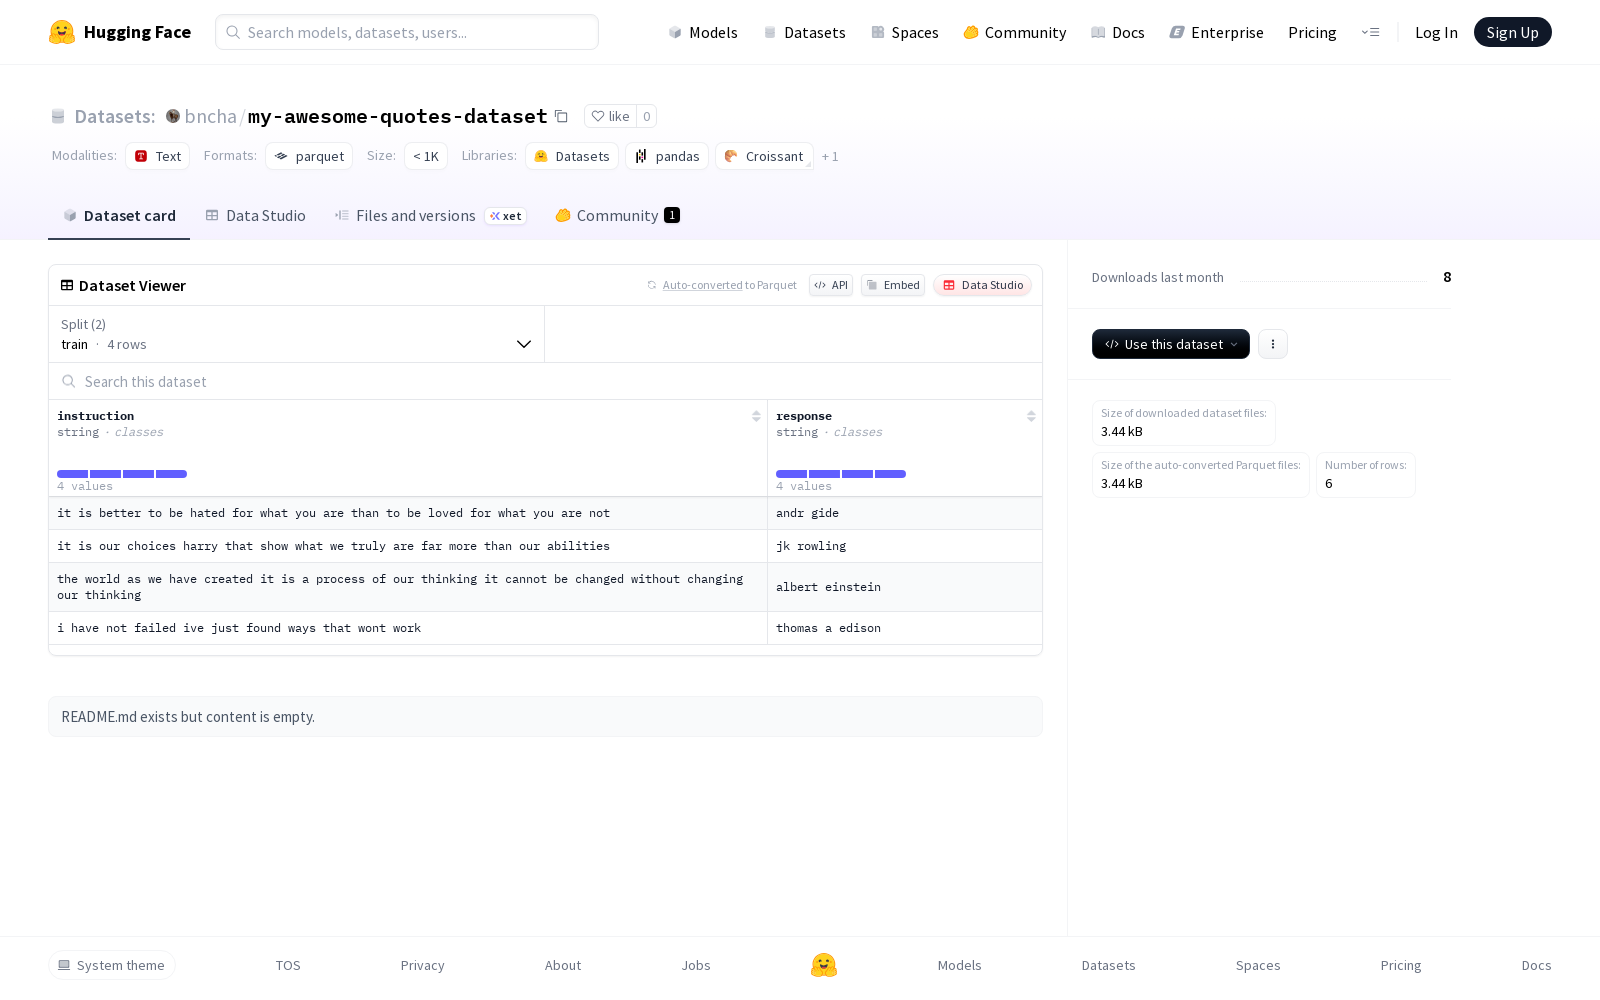This screenshot has height=1000, width=1600.
Task: Open footer Models link
Action: [960, 965]
